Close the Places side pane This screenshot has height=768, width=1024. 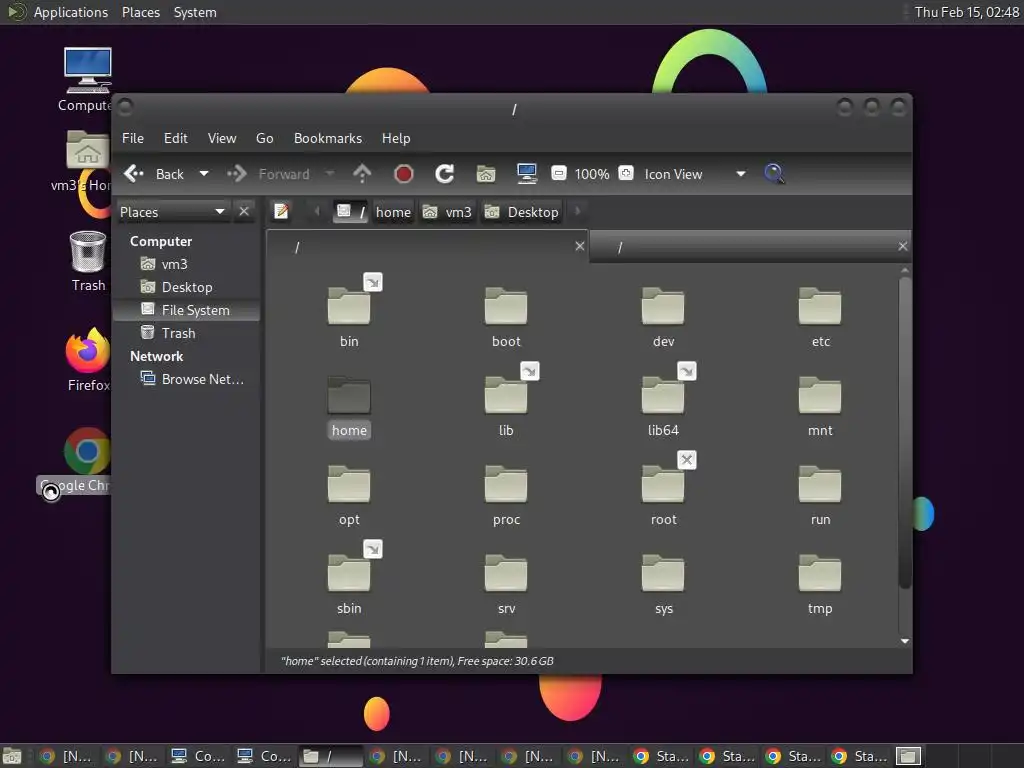244,212
